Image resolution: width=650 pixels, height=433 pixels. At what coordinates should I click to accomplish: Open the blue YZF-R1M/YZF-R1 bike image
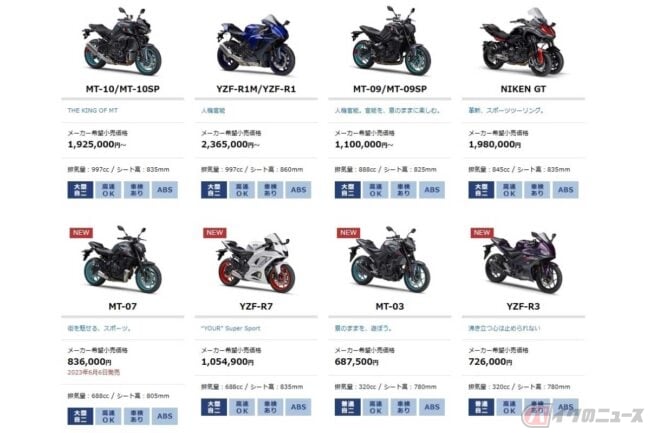[x=256, y=45]
